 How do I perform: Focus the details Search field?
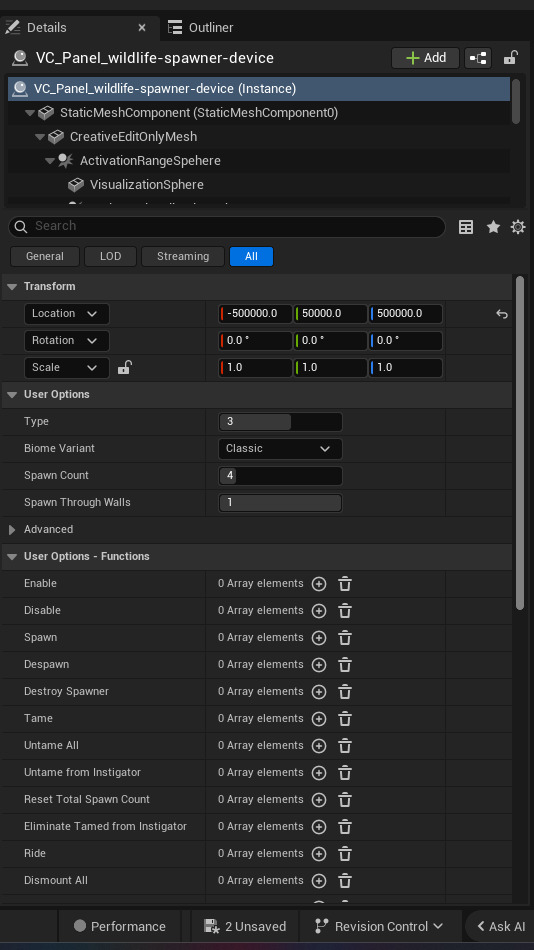tap(227, 227)
